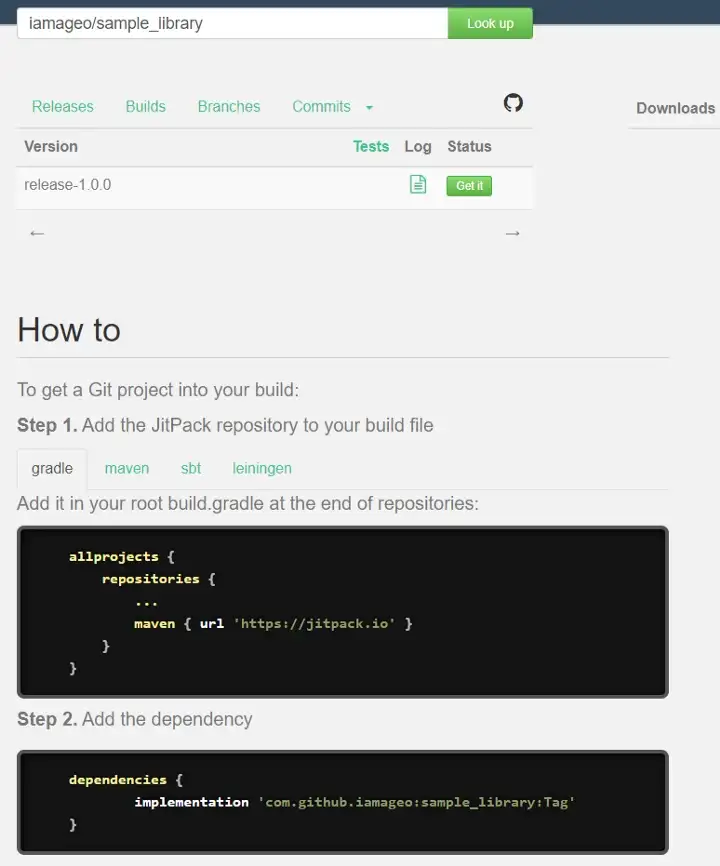Open the Builds section
The width and height of the screenshot is (720, 866).
click(145, 106)
